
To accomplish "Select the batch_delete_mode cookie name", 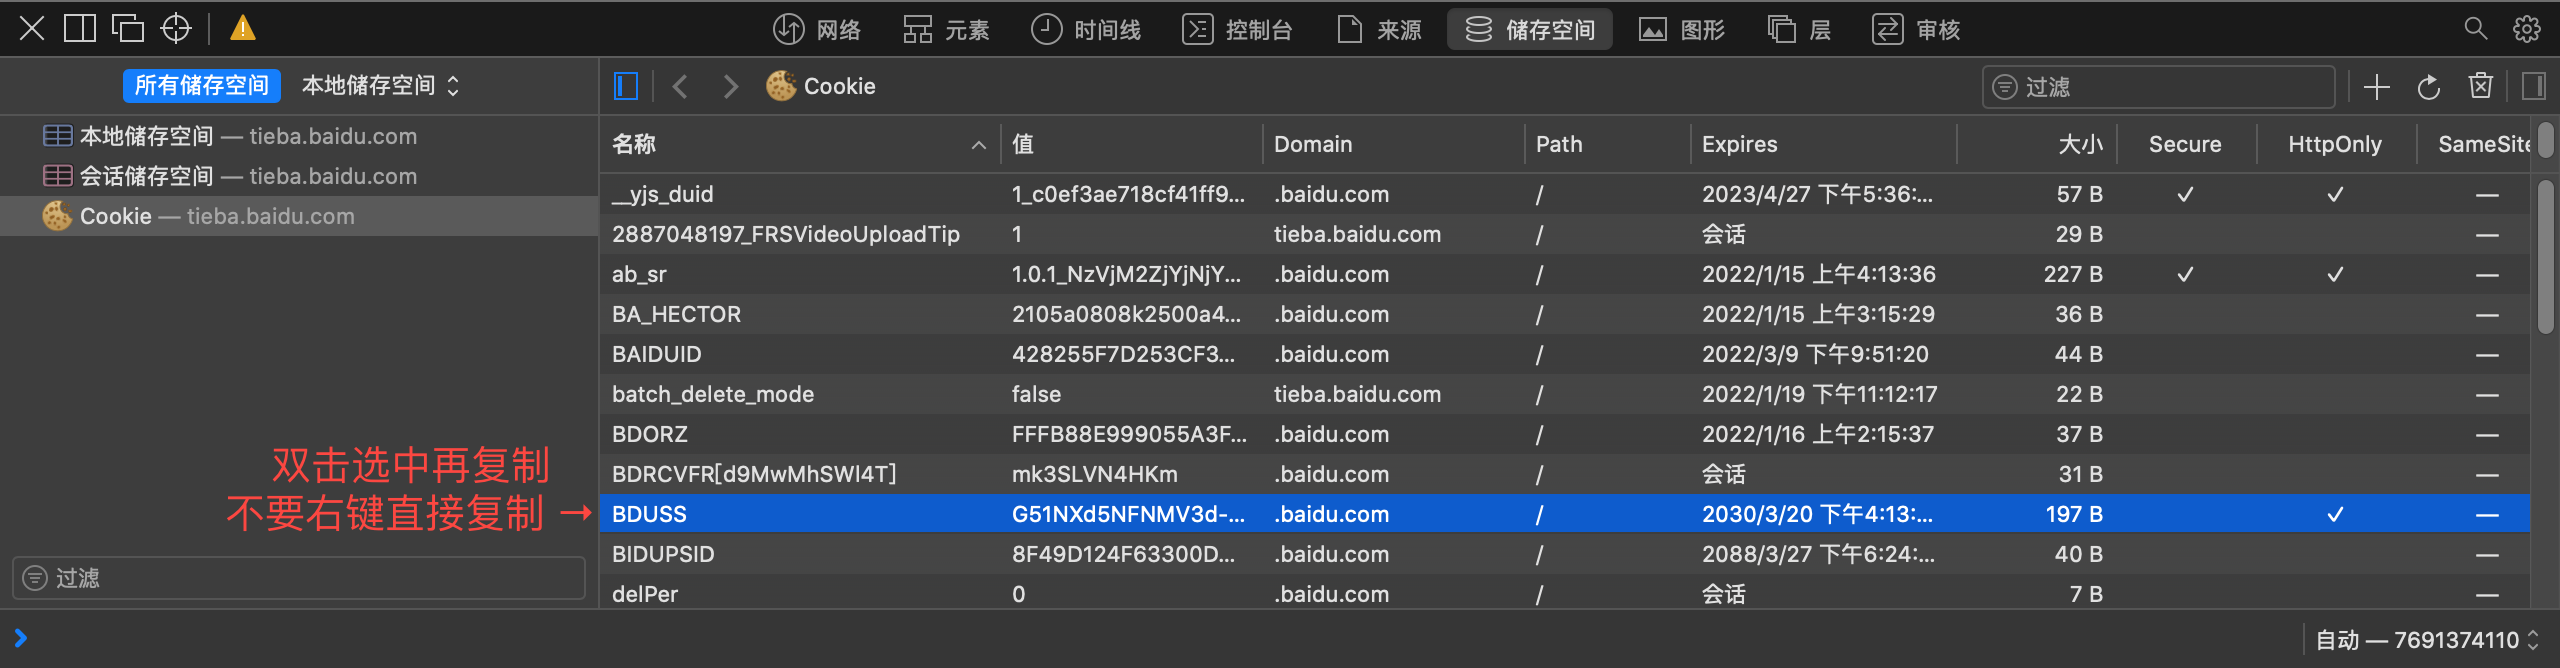I will (x=713, y=394).
